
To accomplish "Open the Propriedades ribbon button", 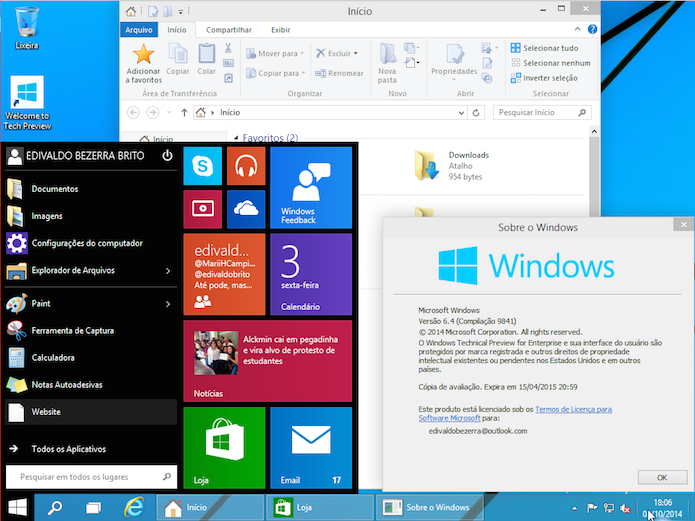I will tap(454, 63).
